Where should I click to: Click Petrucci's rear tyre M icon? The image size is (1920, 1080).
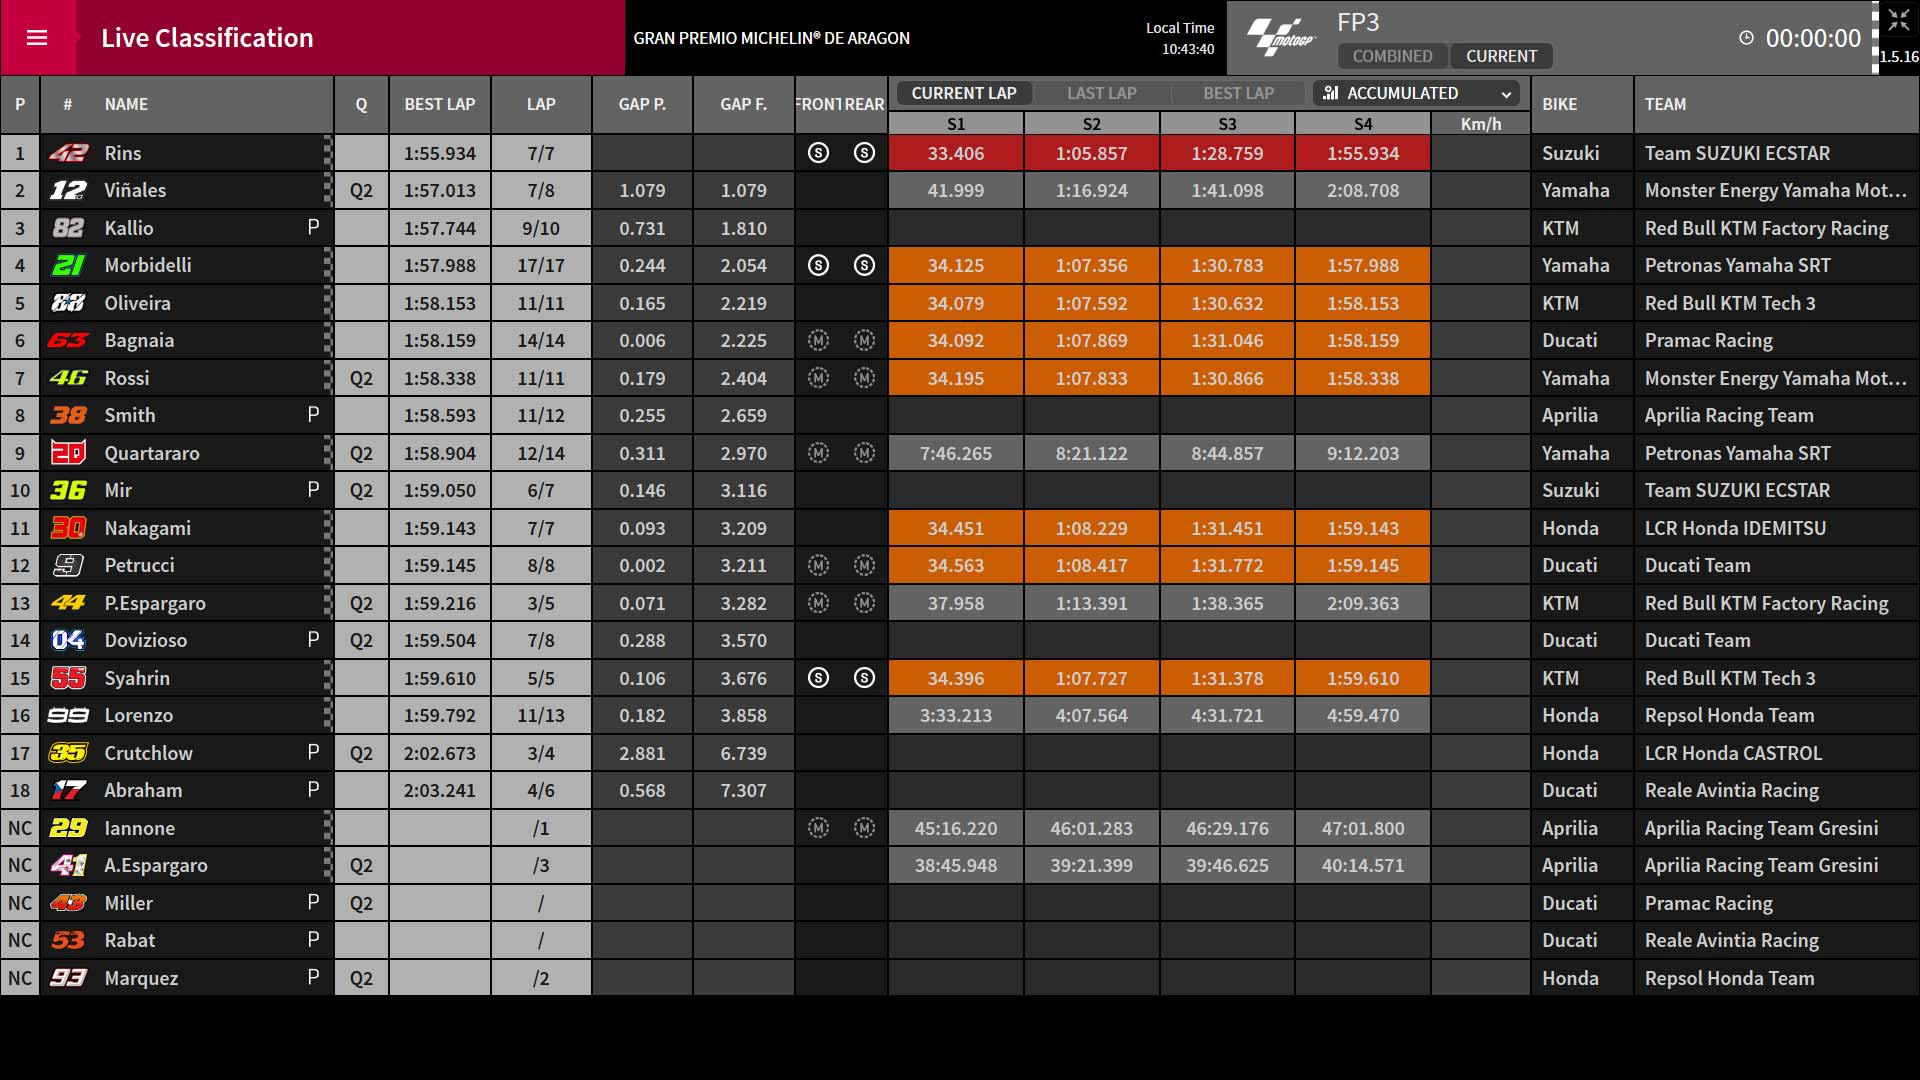(x=865, y=565)
